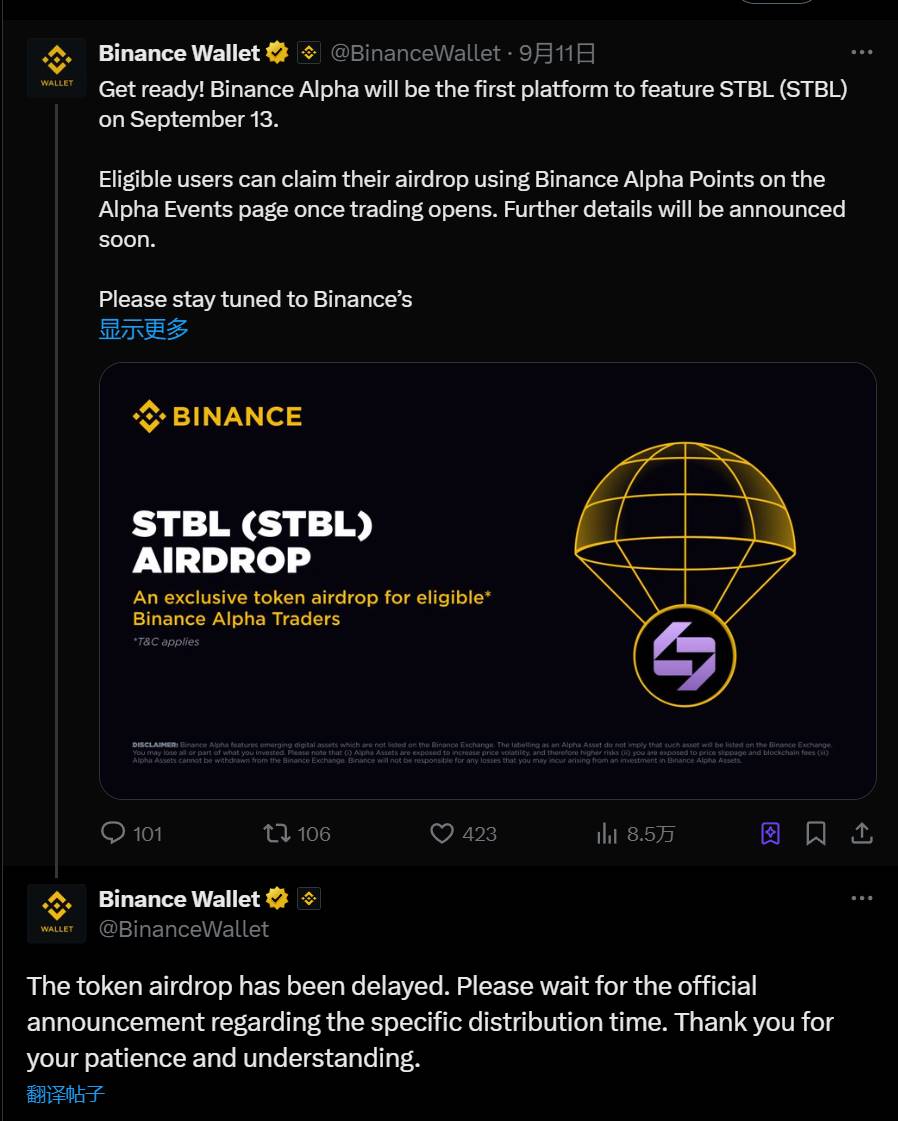
Task: Open more options on the first tweet
Action: [861, 53]
